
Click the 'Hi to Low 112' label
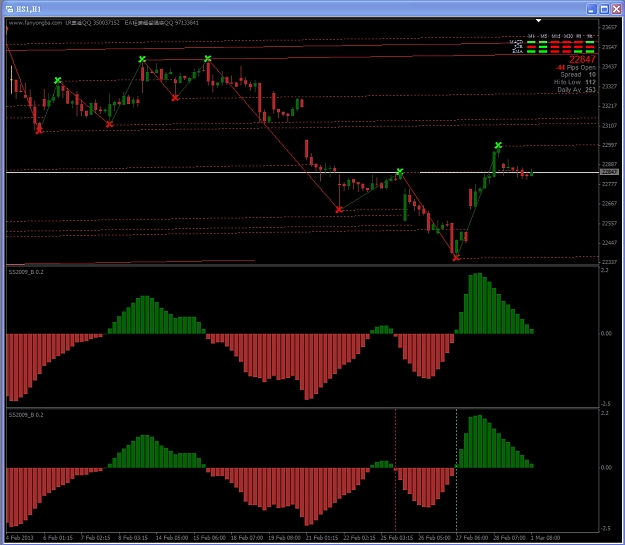pos(574,82)
